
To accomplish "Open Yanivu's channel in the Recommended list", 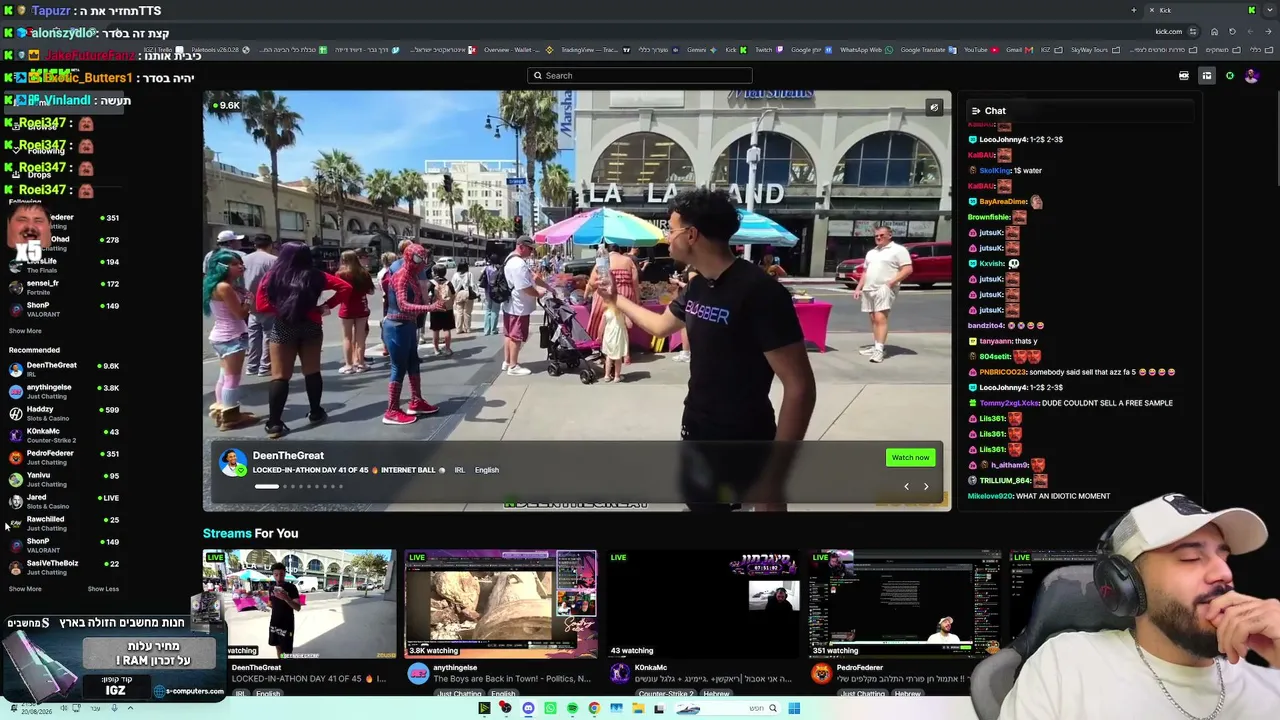I will pyautogui.click(x=63, y=480).
